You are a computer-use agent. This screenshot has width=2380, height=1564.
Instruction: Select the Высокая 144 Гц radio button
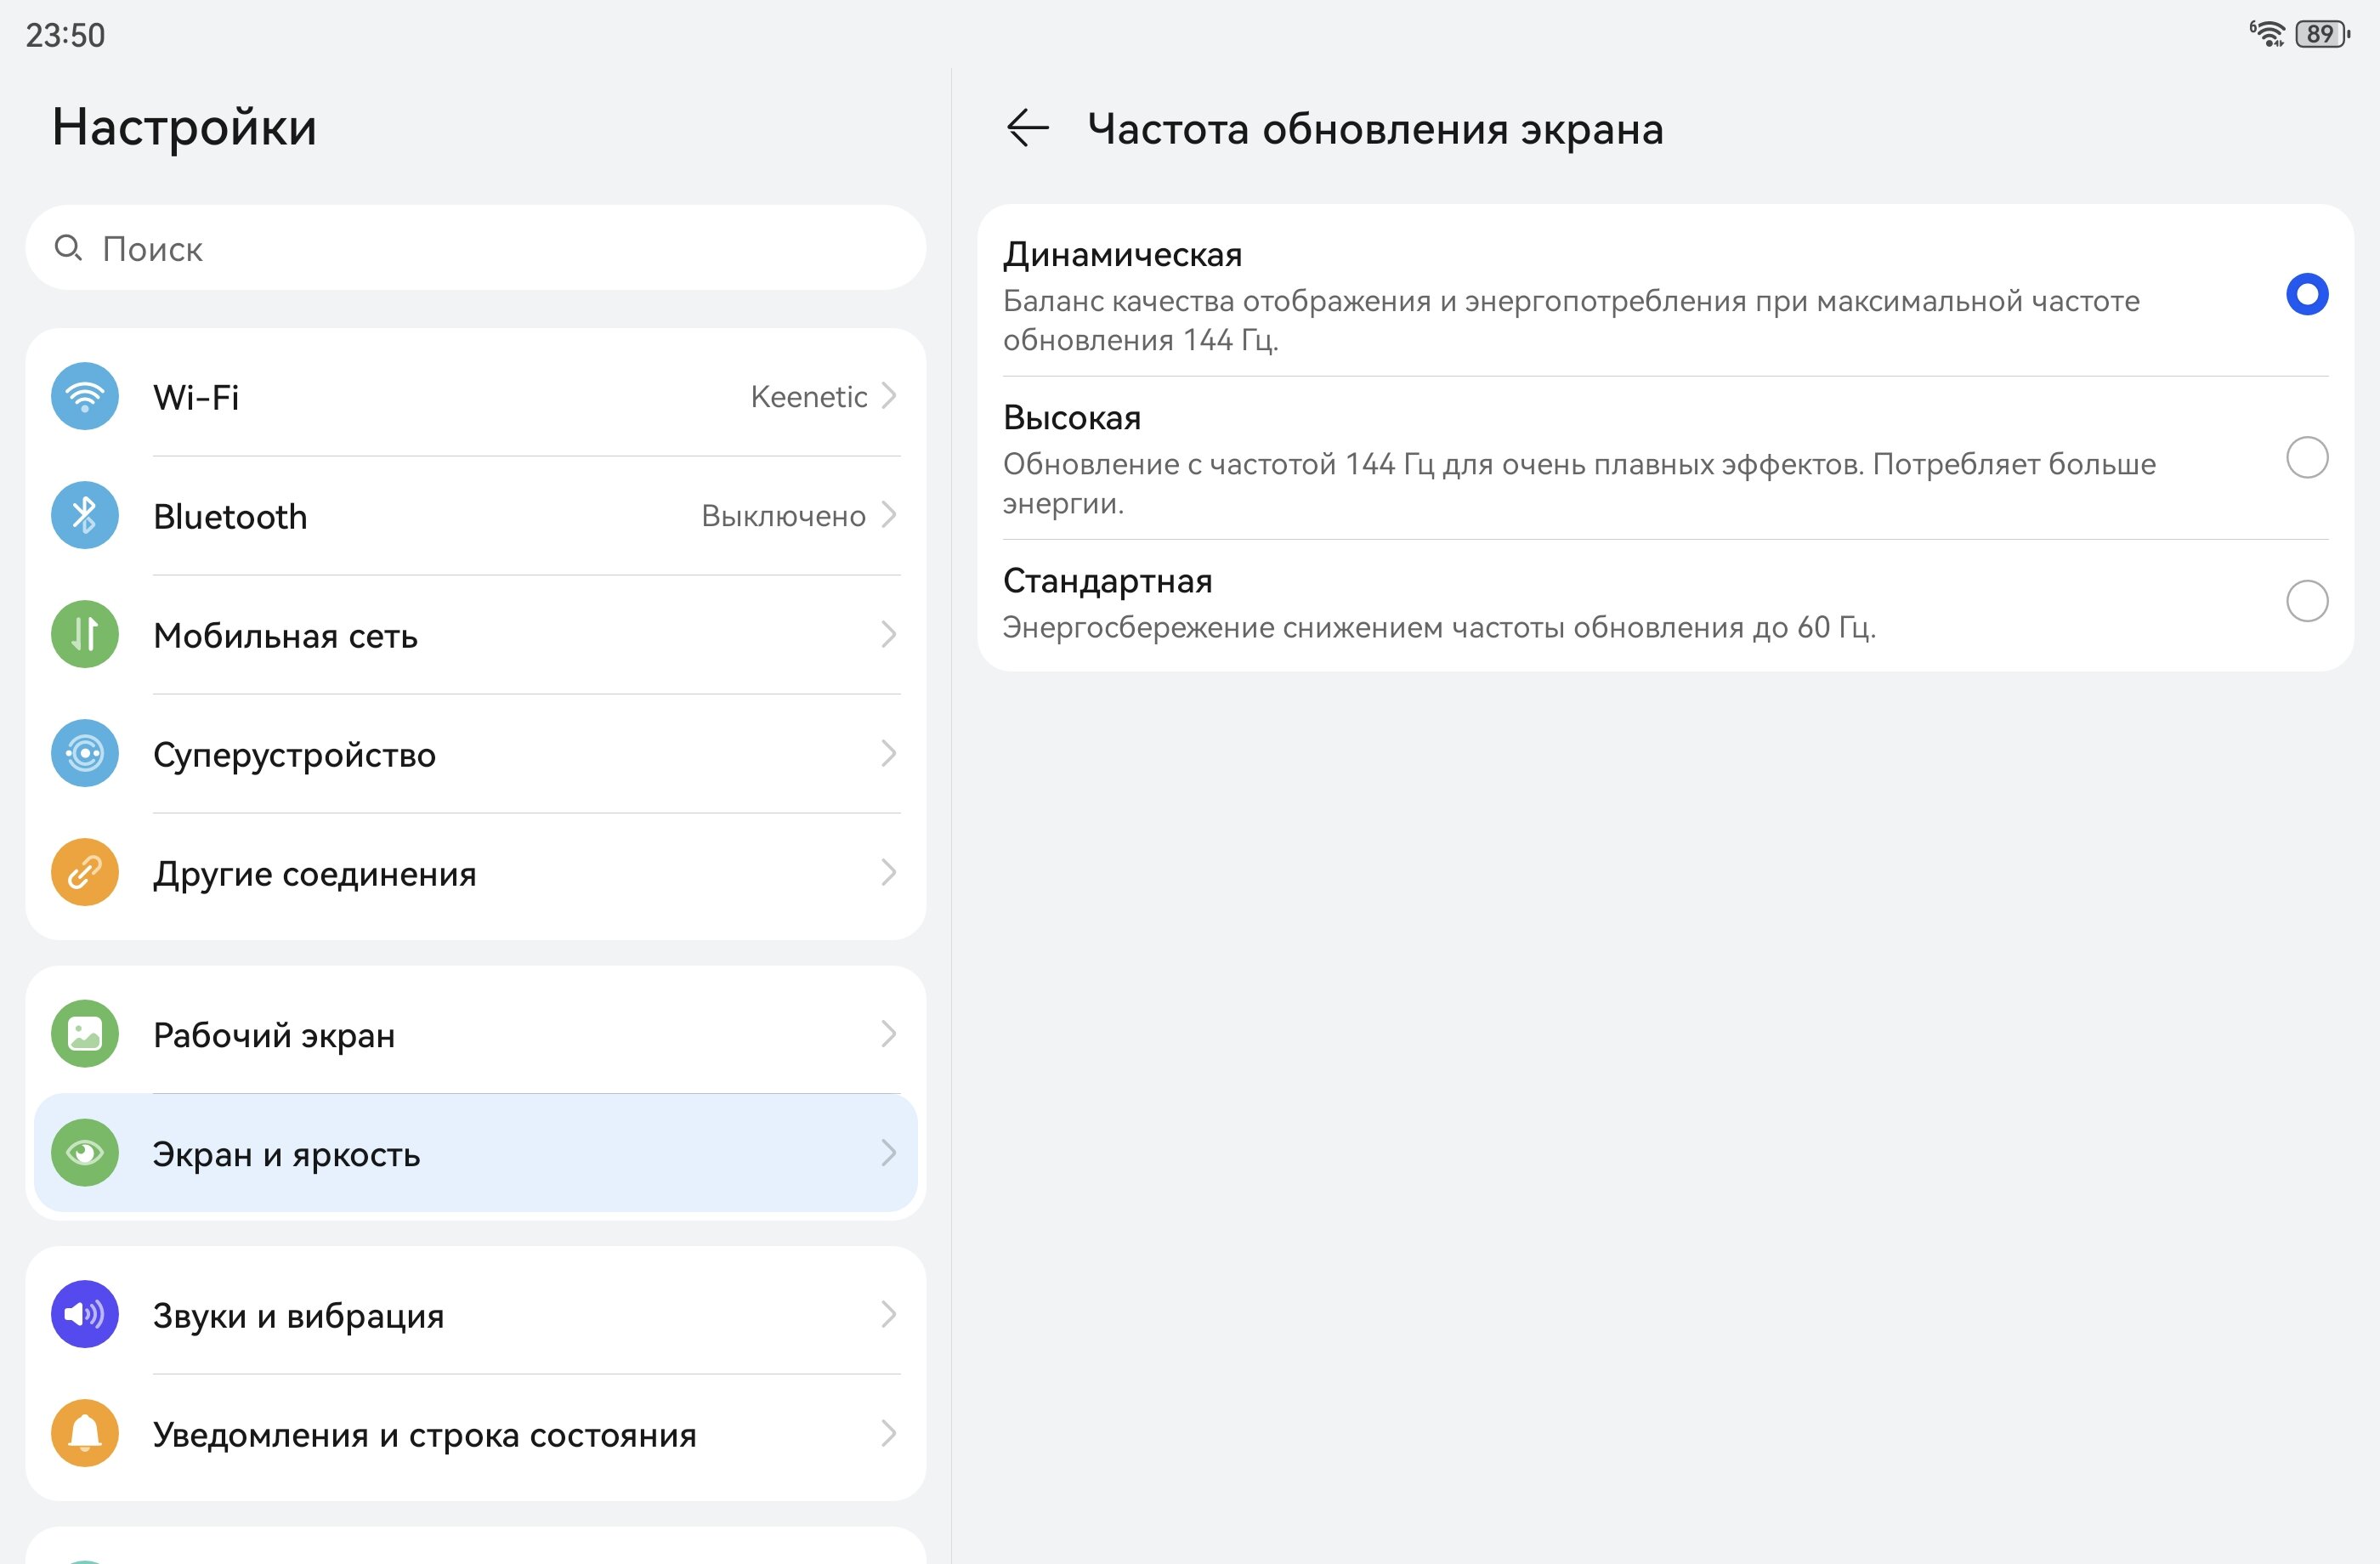(2306, 458)
